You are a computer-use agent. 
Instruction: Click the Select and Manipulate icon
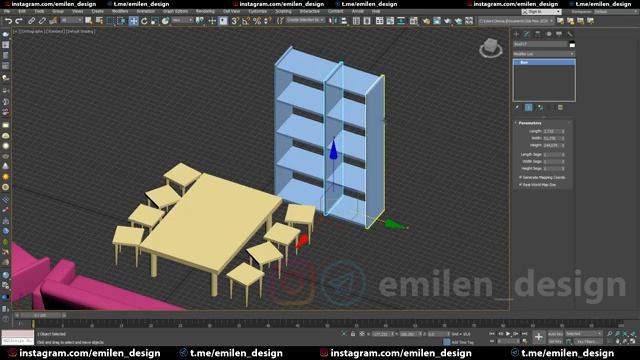(212, 21)
